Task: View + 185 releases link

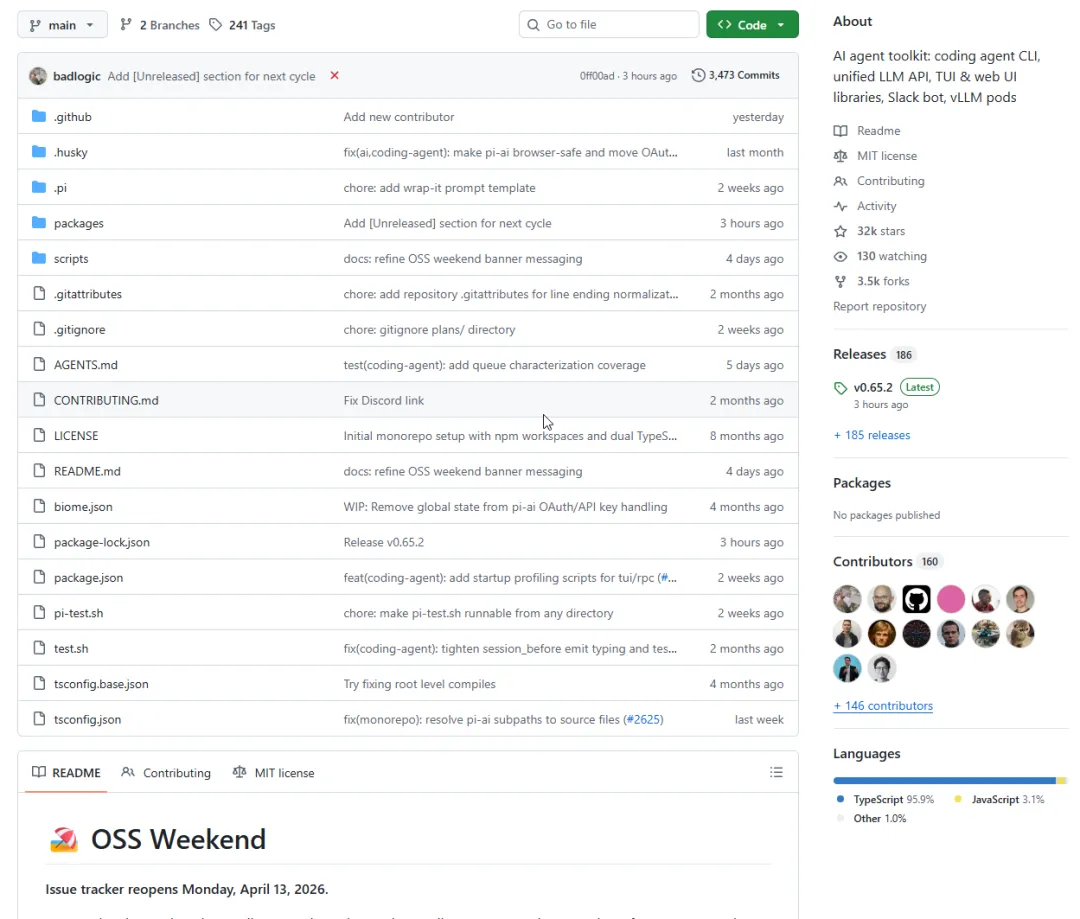Action: [x=872, y=435]
